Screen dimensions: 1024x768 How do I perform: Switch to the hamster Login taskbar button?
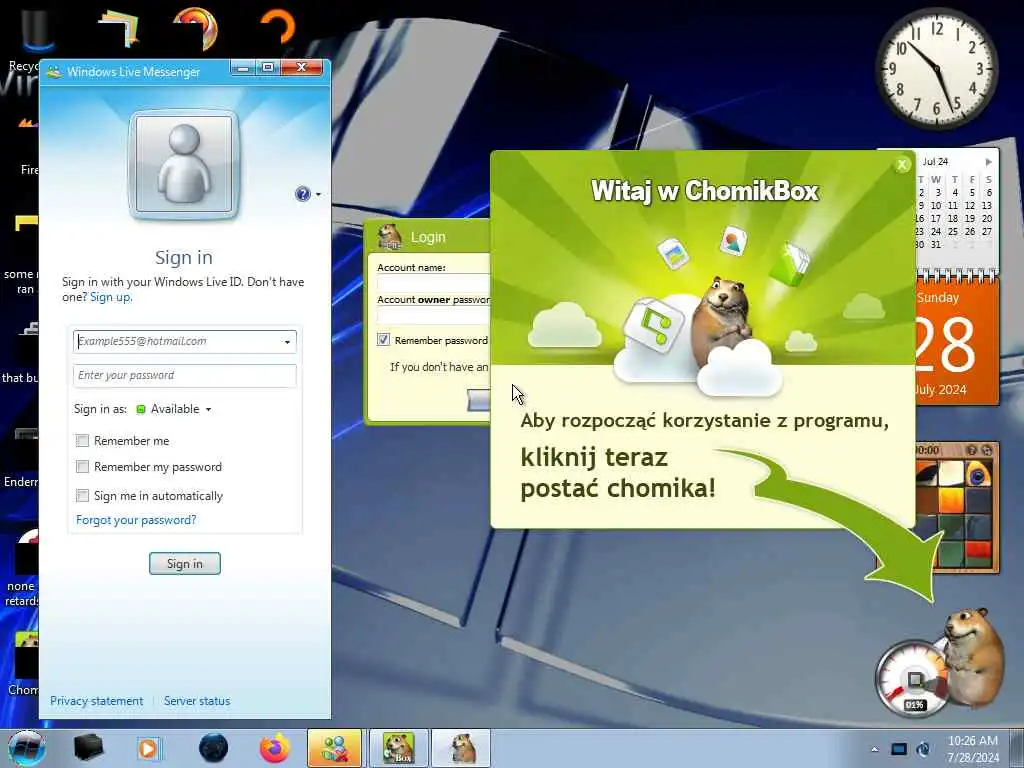pos(460,748)
